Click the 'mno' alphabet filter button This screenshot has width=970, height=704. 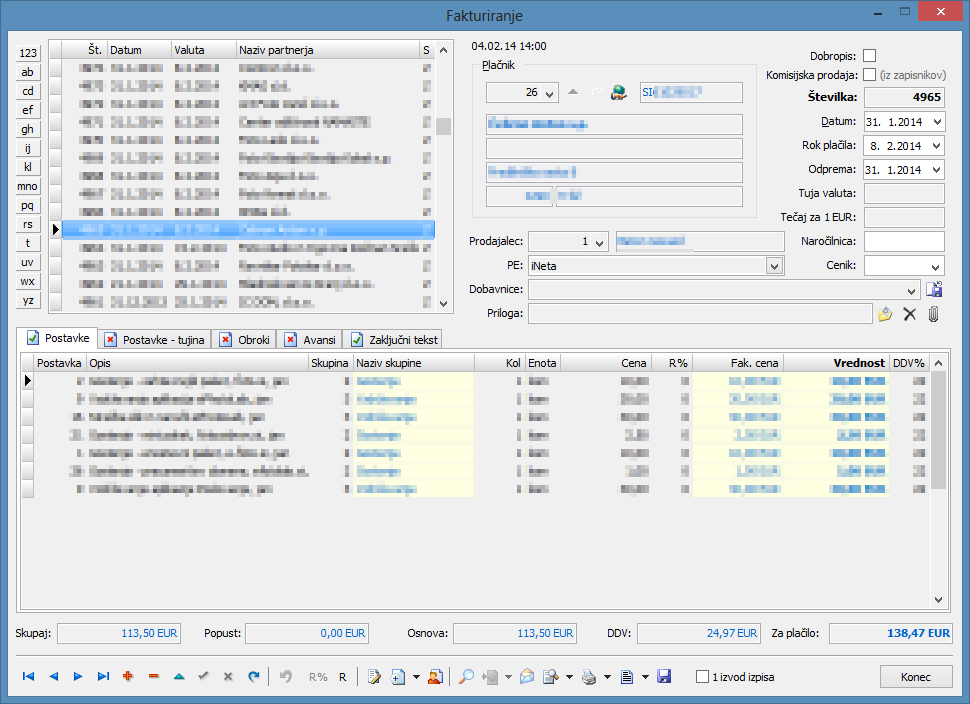point(27,186)
